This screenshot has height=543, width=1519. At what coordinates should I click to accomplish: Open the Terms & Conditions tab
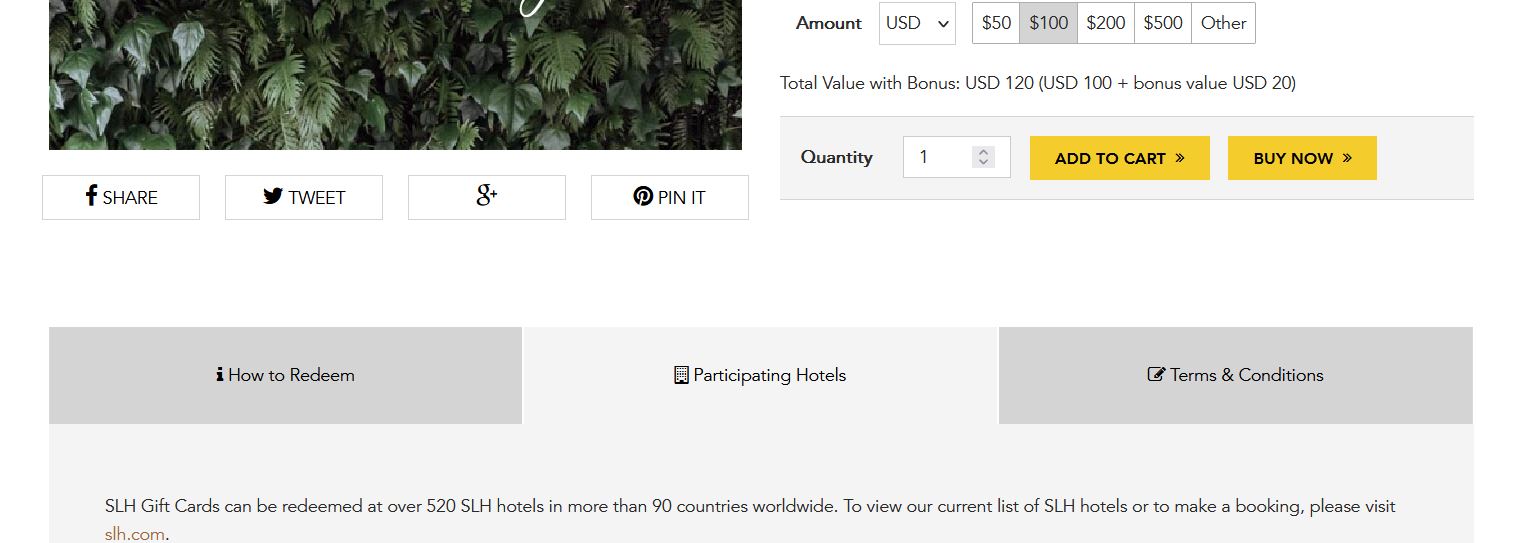[x=1236, y=375]
